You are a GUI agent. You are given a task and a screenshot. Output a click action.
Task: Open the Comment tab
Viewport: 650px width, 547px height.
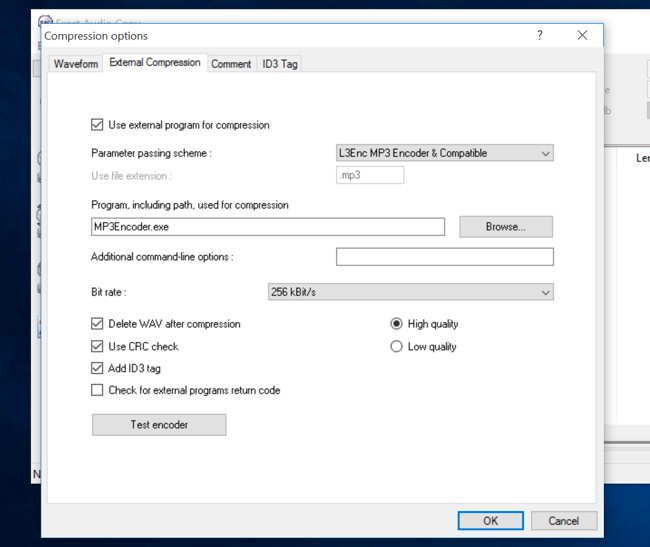[231, 64]
